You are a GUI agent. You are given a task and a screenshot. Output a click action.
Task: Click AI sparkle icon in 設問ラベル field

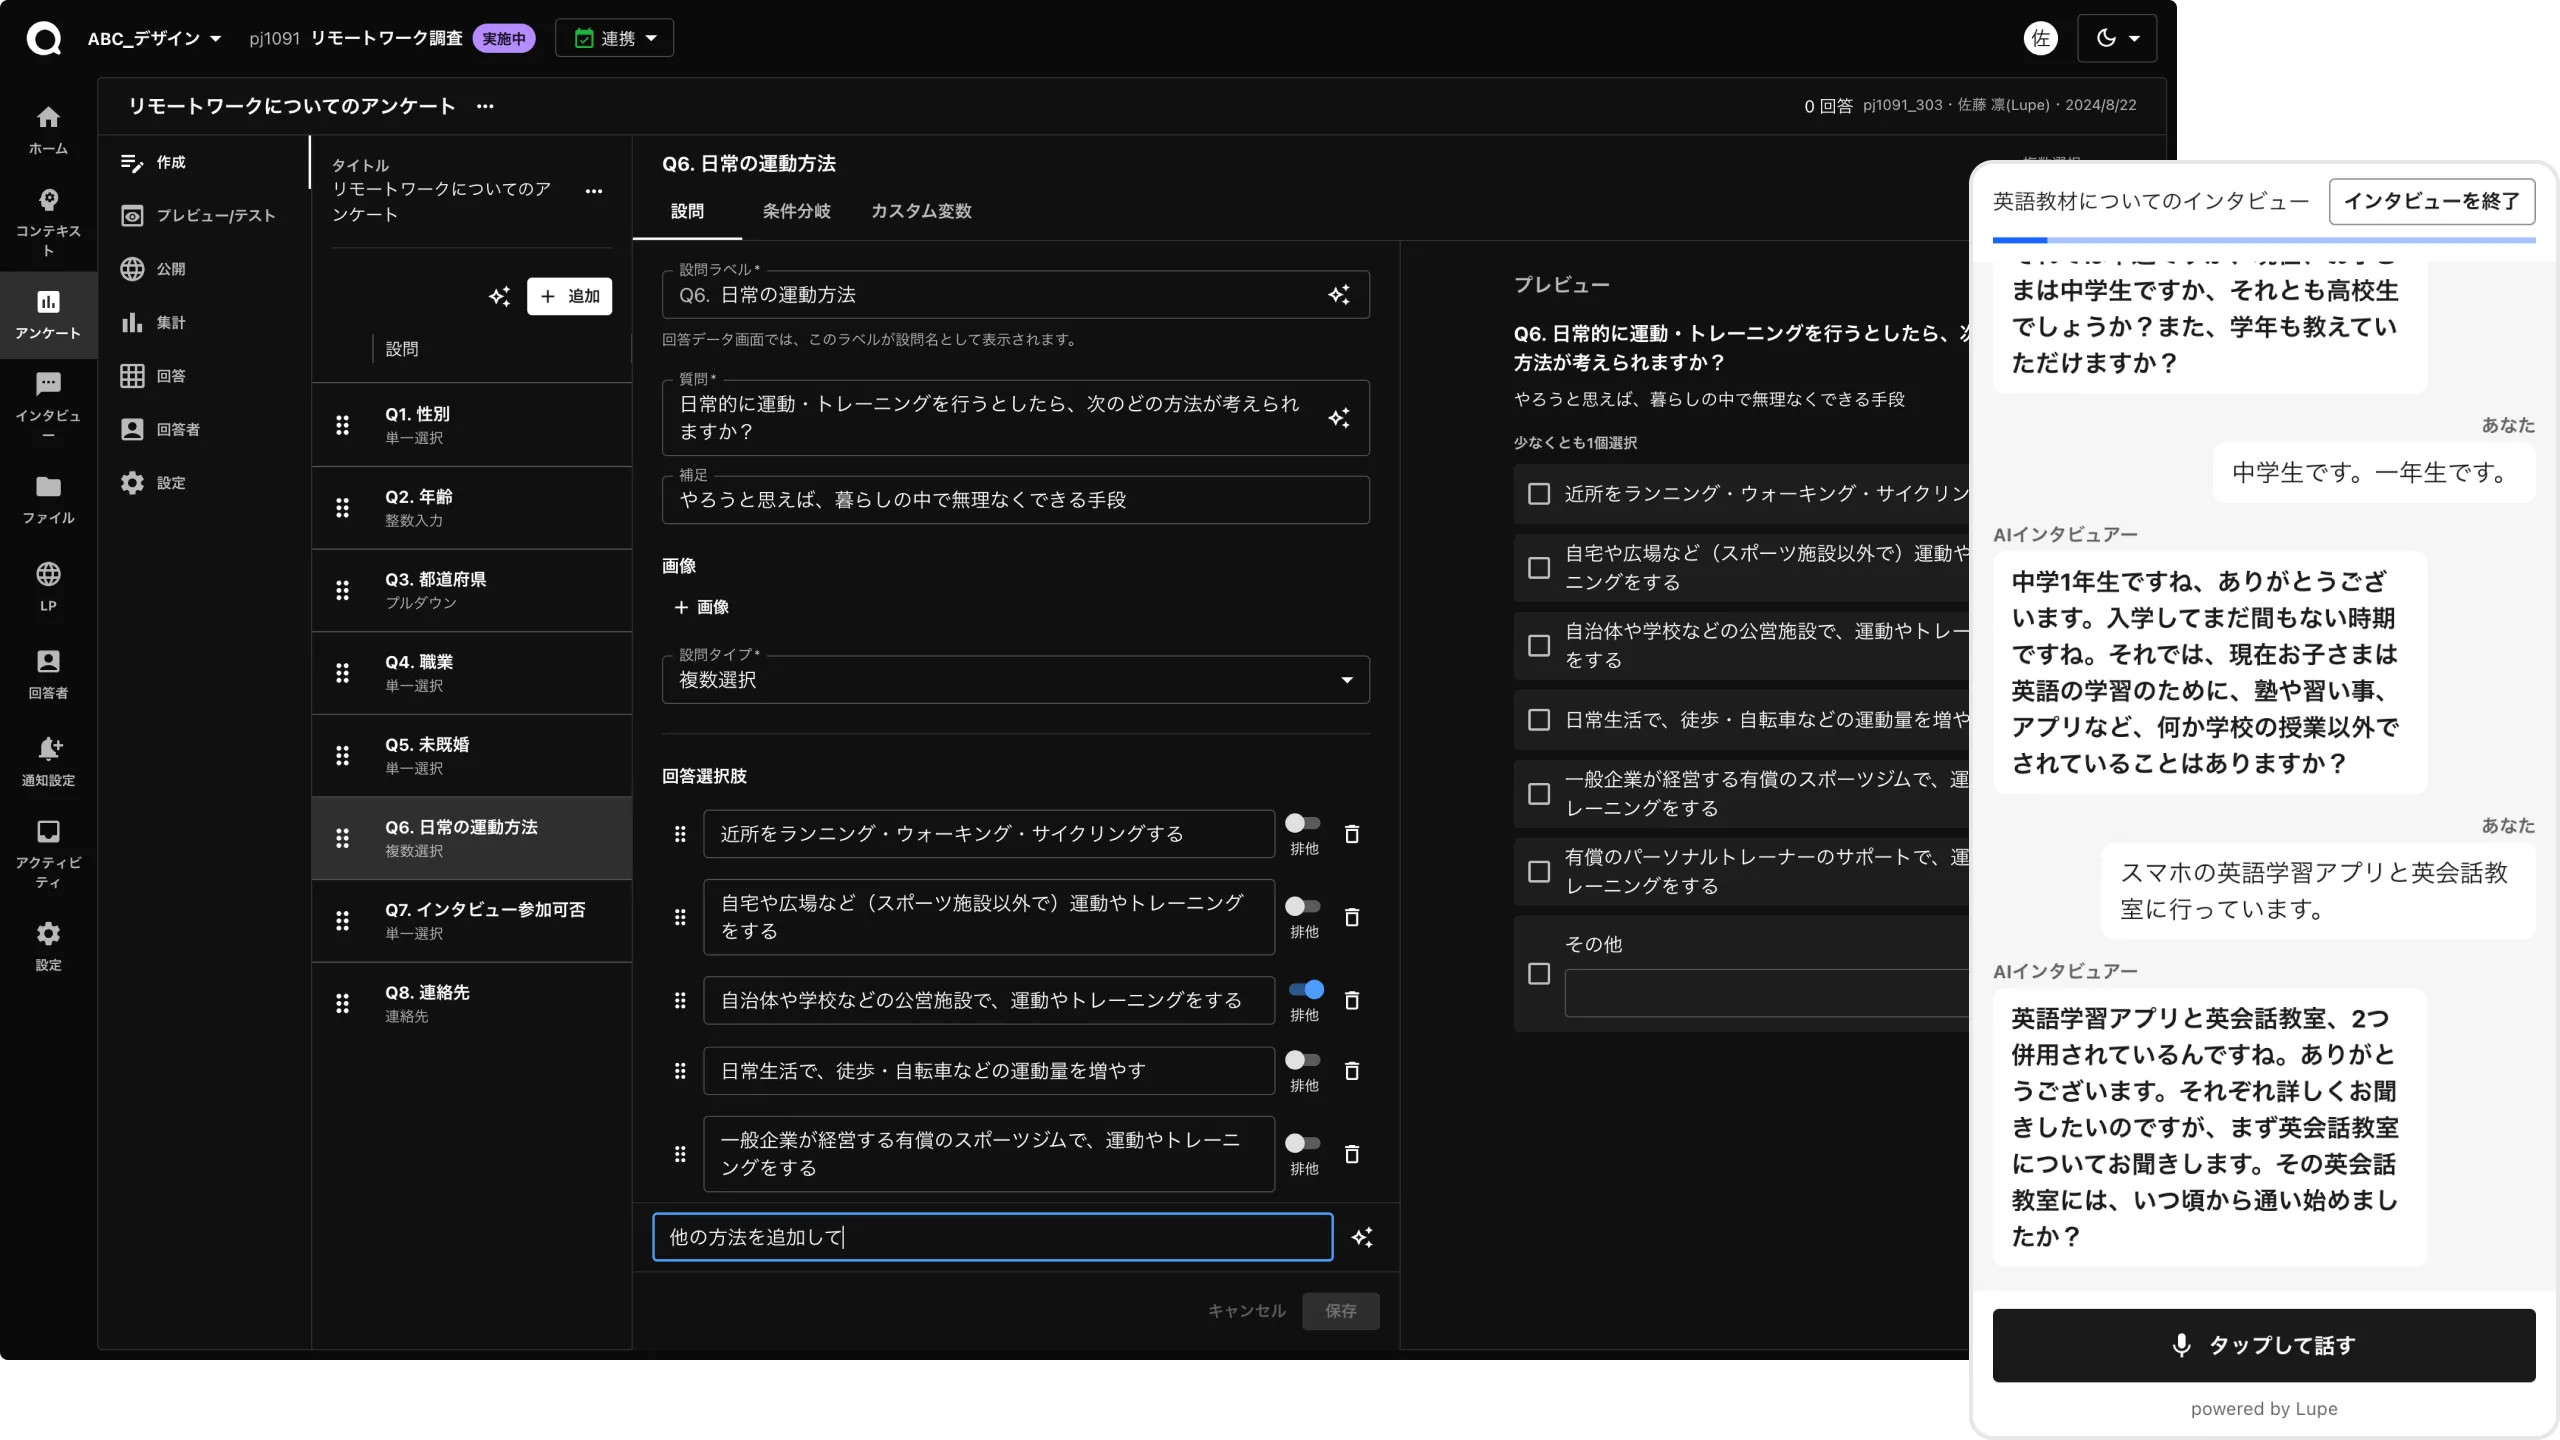(1339, 295)
